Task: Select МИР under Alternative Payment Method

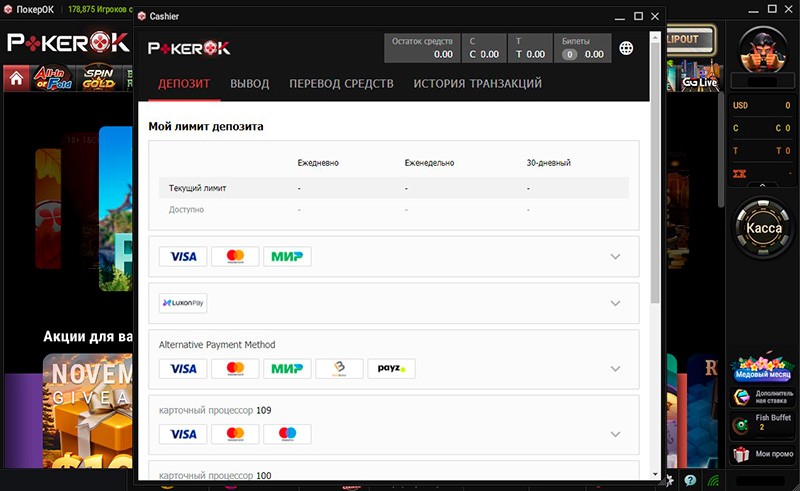Action: [287, 369]
